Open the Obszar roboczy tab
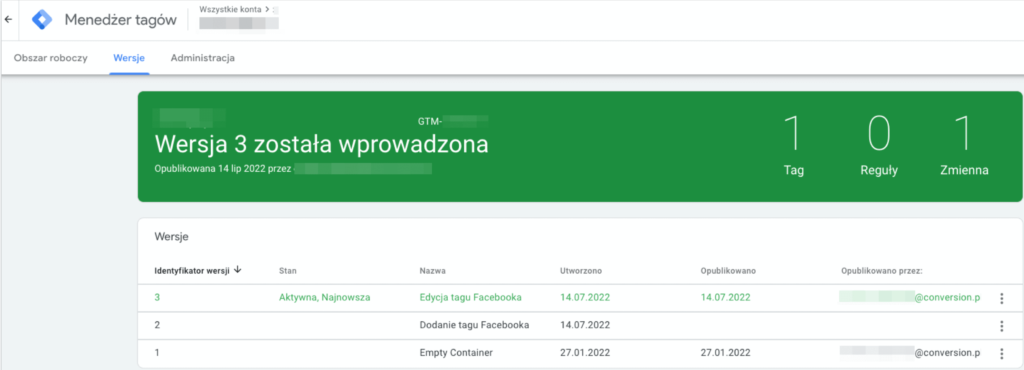 (50, 58)
